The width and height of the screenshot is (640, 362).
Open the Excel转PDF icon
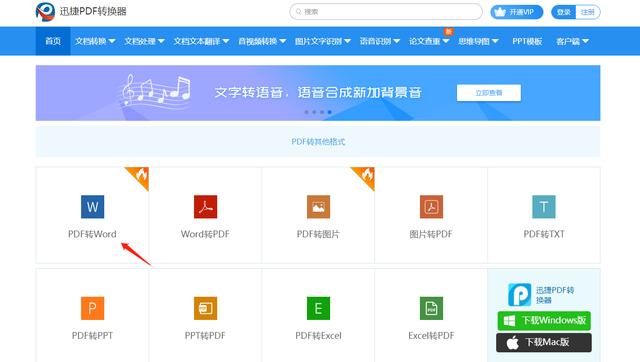tap(431, 308)
